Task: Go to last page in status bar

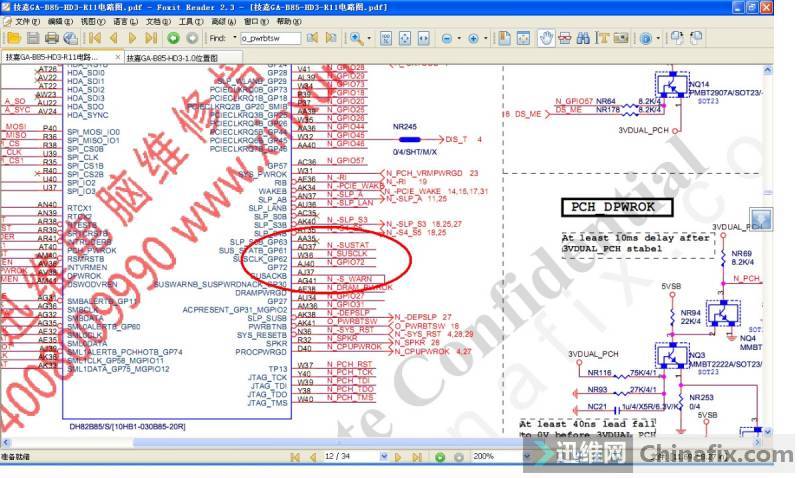Action: (417, 457)
